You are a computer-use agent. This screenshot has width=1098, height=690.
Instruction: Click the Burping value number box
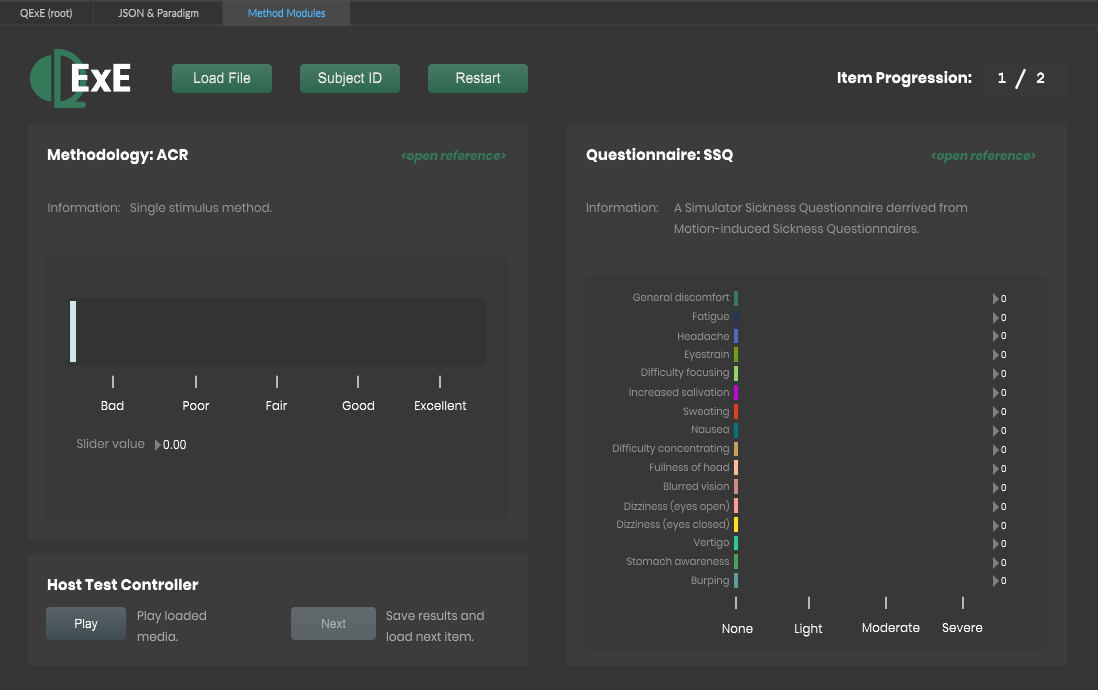point(1000,581)
